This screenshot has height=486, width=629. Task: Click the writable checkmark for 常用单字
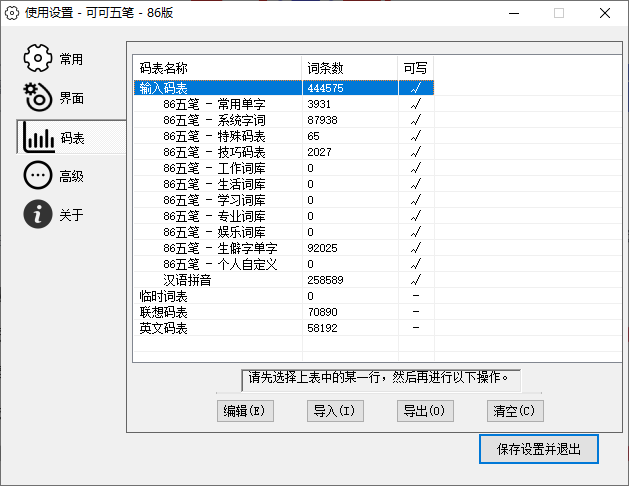click(416, 103)
